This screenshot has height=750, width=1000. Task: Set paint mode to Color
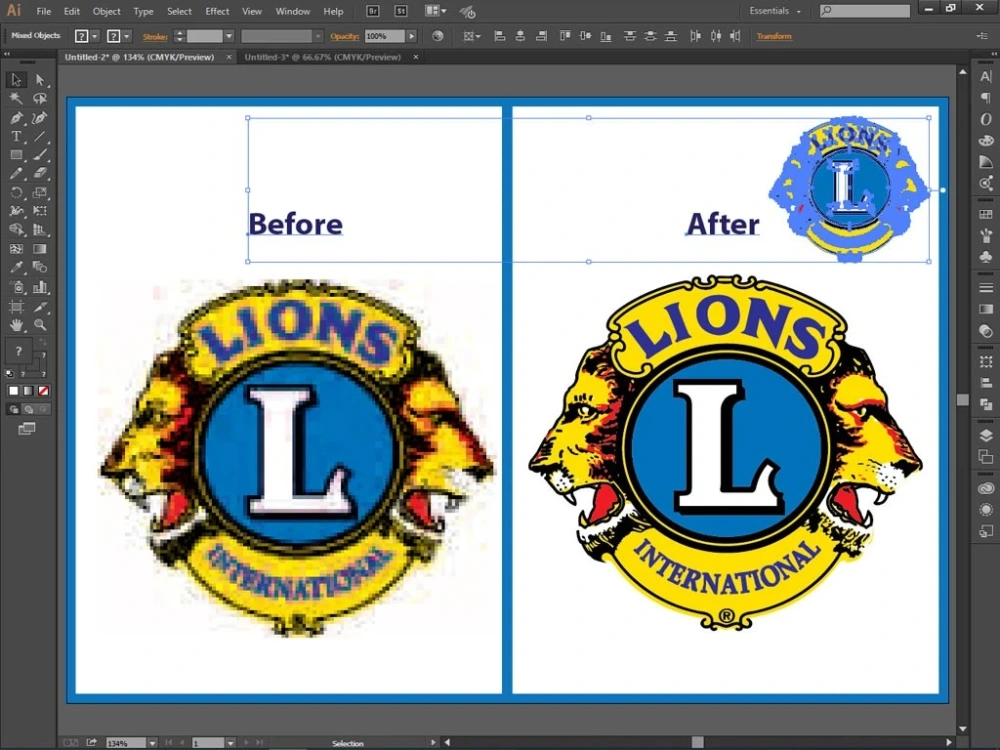13,391
